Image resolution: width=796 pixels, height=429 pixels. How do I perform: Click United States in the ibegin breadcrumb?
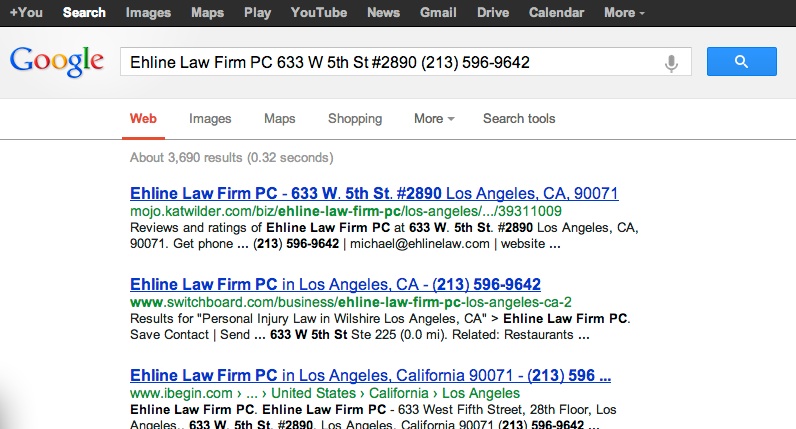click(313, 393)
